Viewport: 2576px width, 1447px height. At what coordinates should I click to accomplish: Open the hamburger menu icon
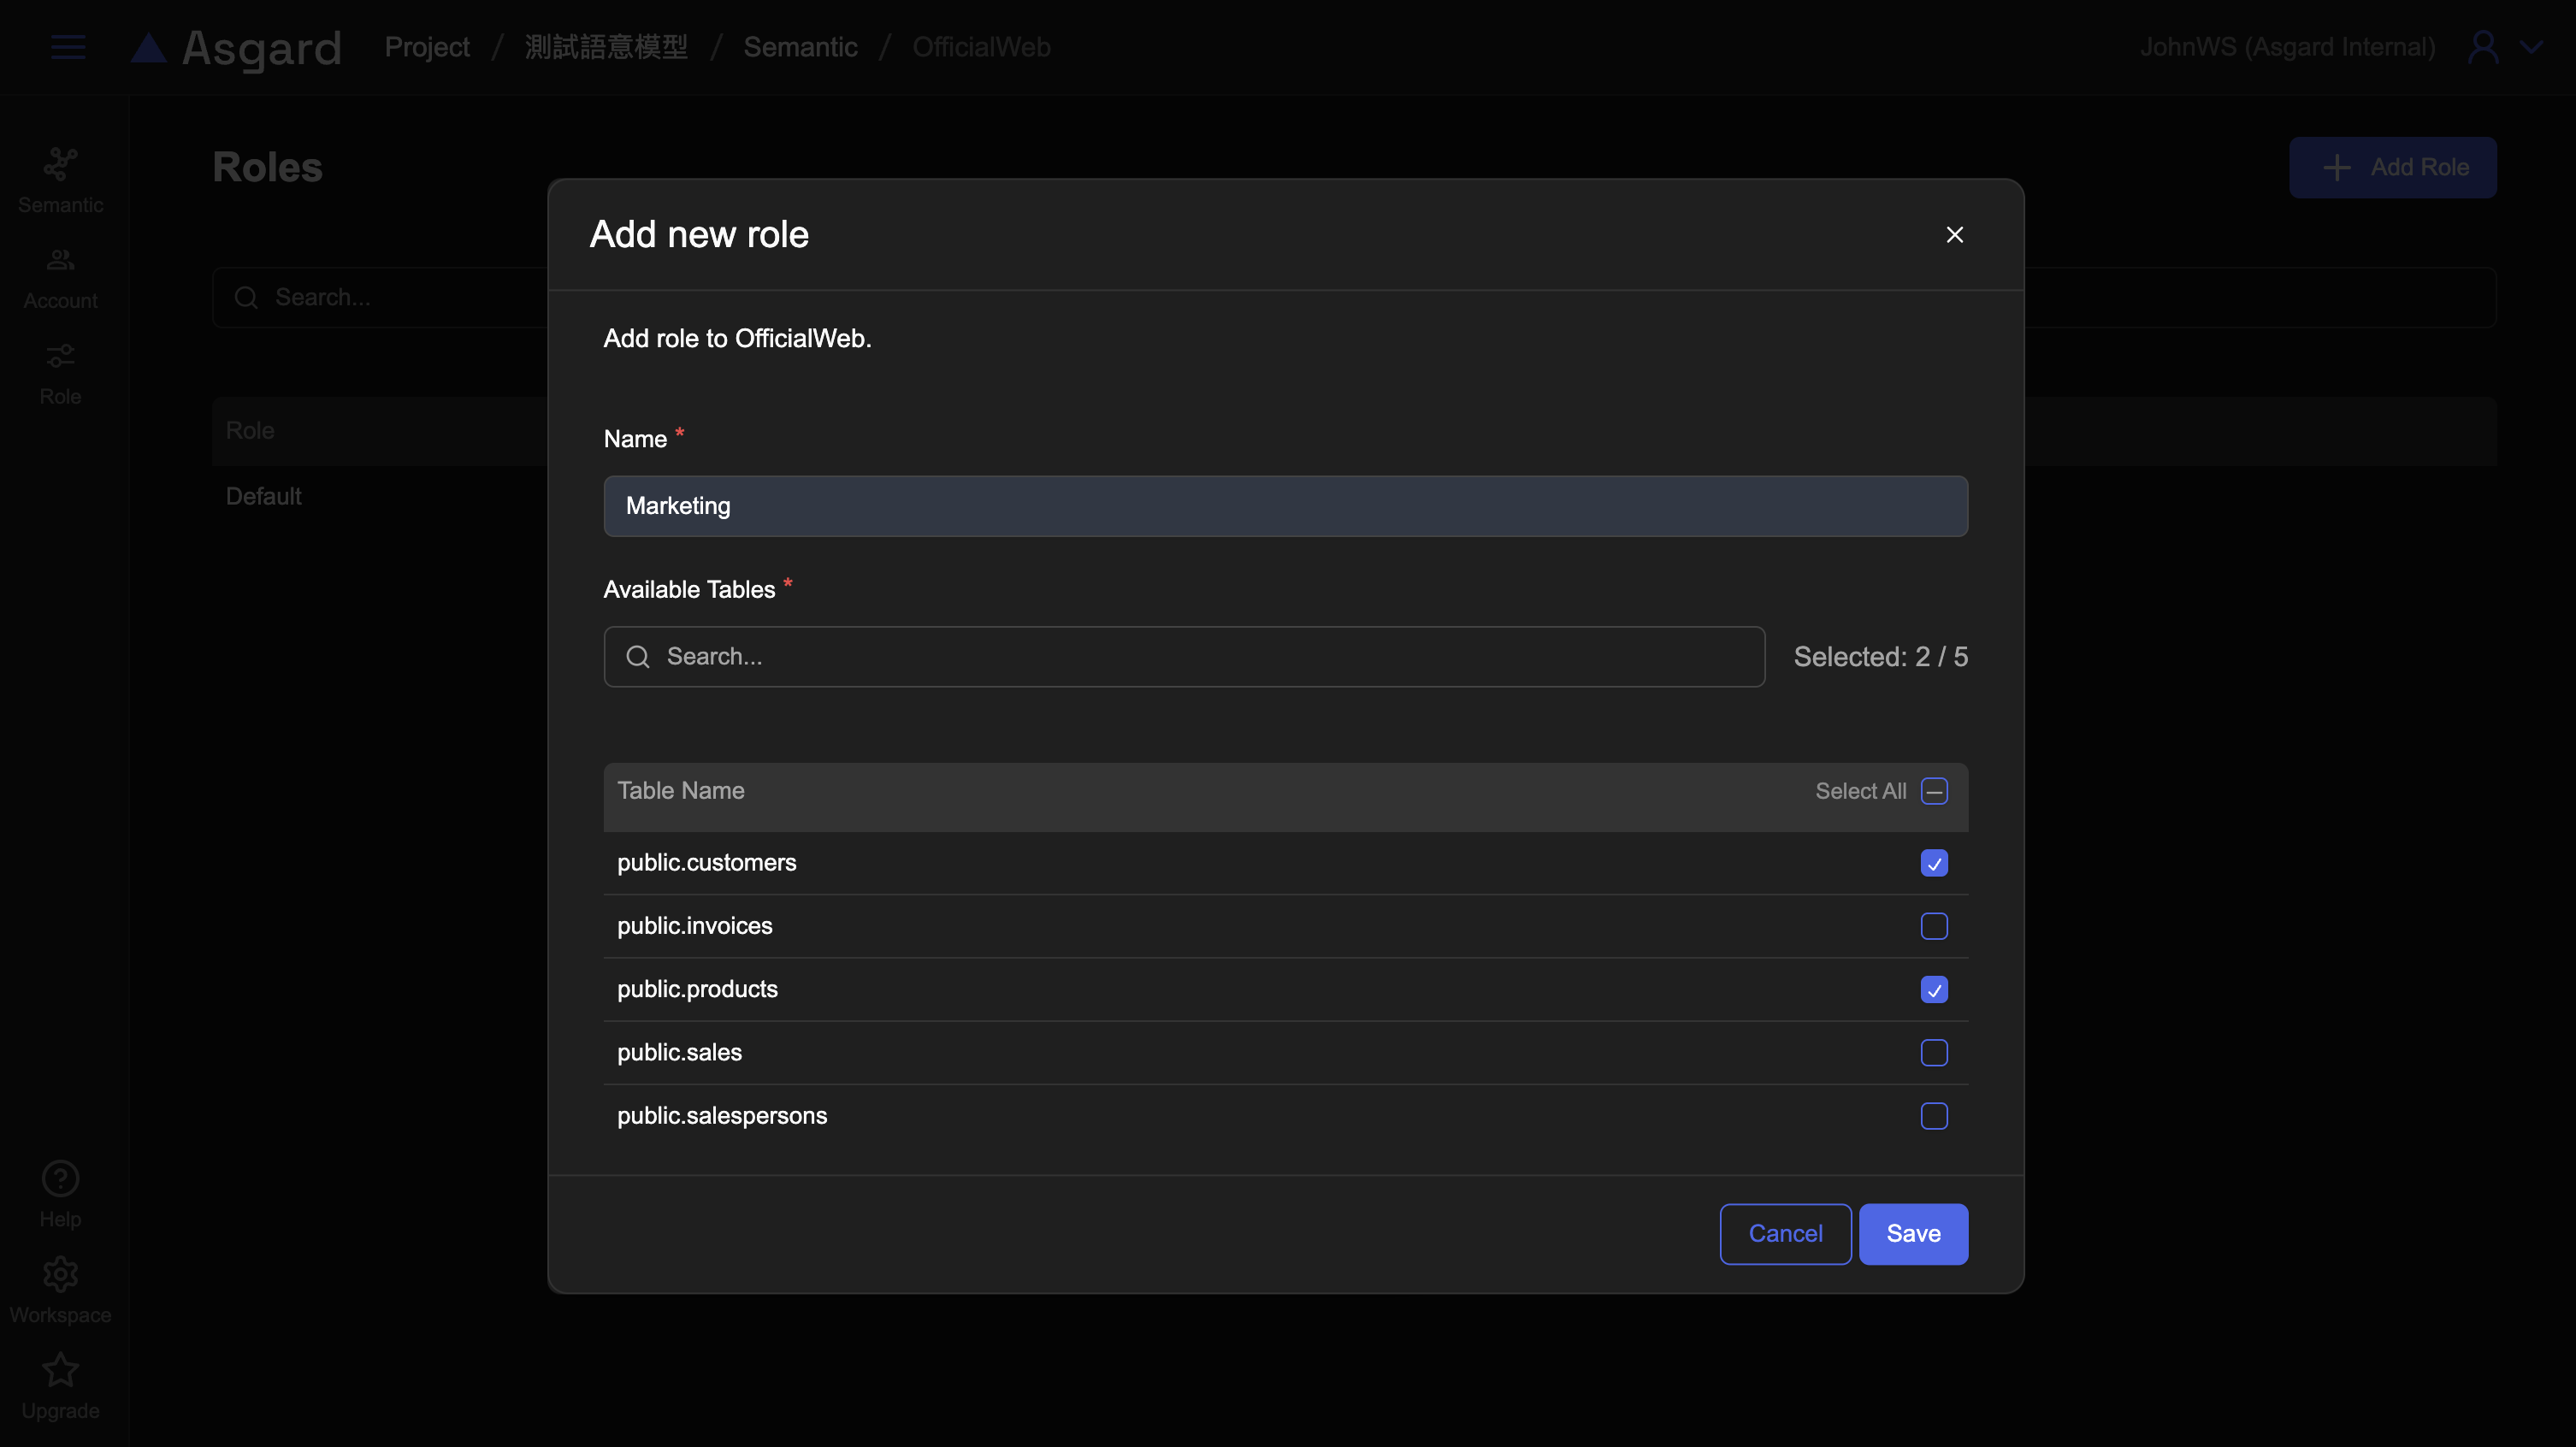point(68,47)
